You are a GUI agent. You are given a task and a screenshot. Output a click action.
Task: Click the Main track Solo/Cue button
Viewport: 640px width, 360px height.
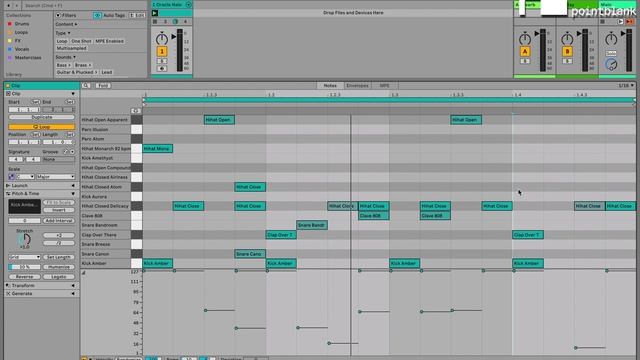point(611,53)
